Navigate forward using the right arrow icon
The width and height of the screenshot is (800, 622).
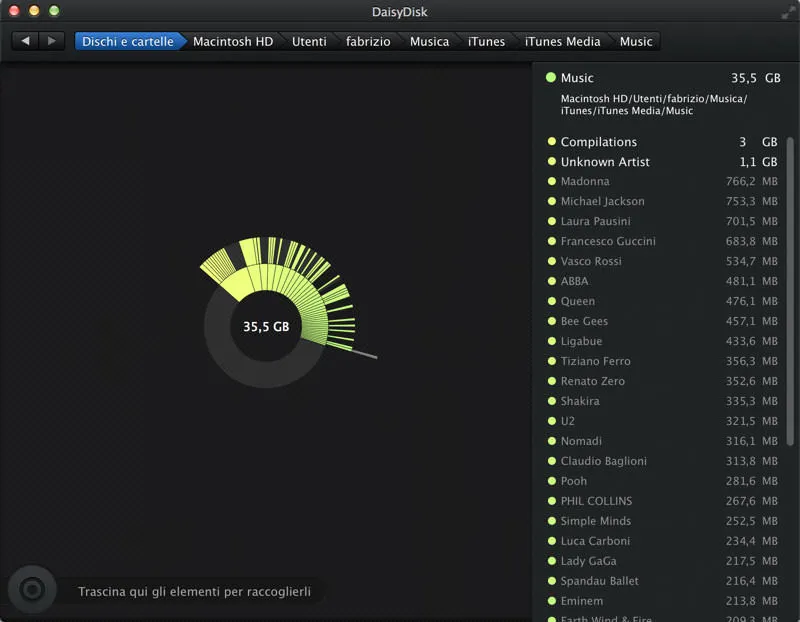click(x=50, y=42)
